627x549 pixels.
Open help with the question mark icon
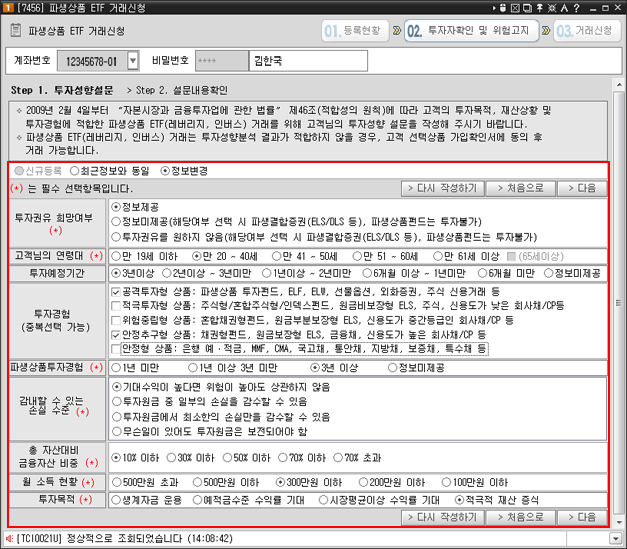click(576, 8)
